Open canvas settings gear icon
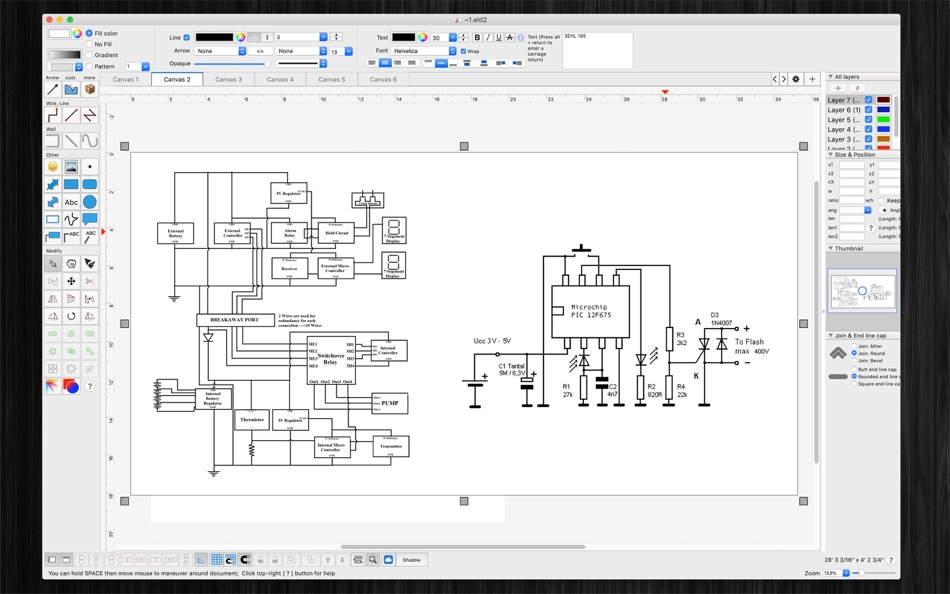This screenshot has height=594, width=950. [796, 79]
